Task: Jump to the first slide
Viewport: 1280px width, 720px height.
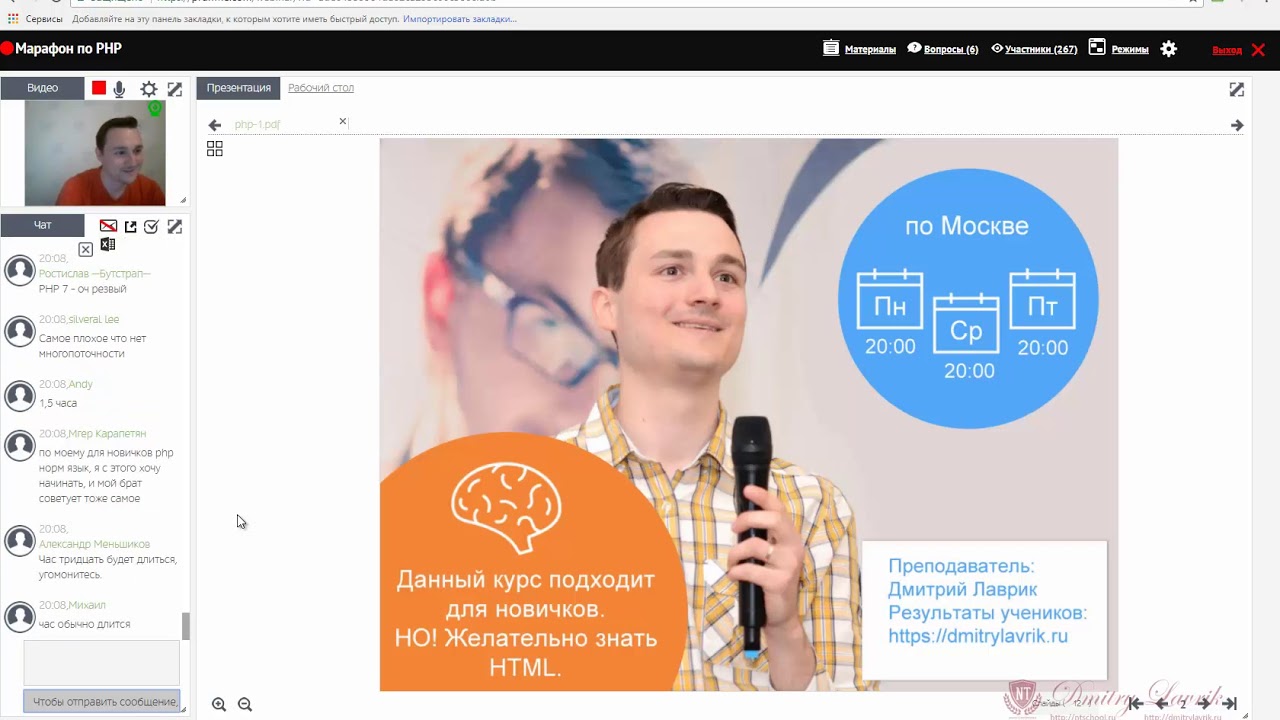Action: 1135,703
